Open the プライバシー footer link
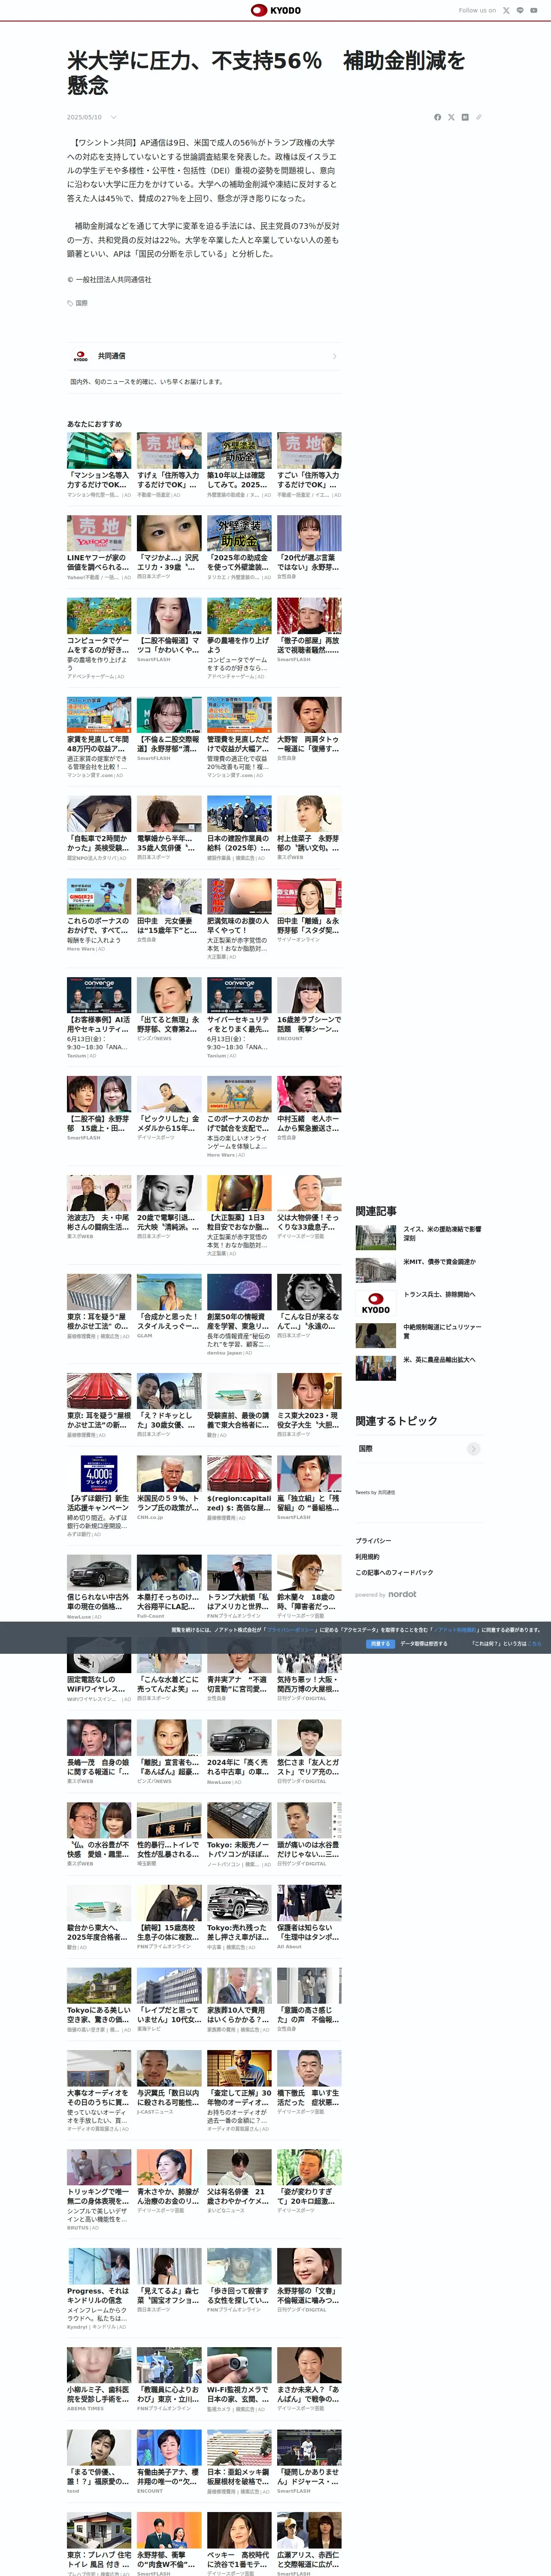This screenshot has width=551, height=2576. pos(373,1540)
